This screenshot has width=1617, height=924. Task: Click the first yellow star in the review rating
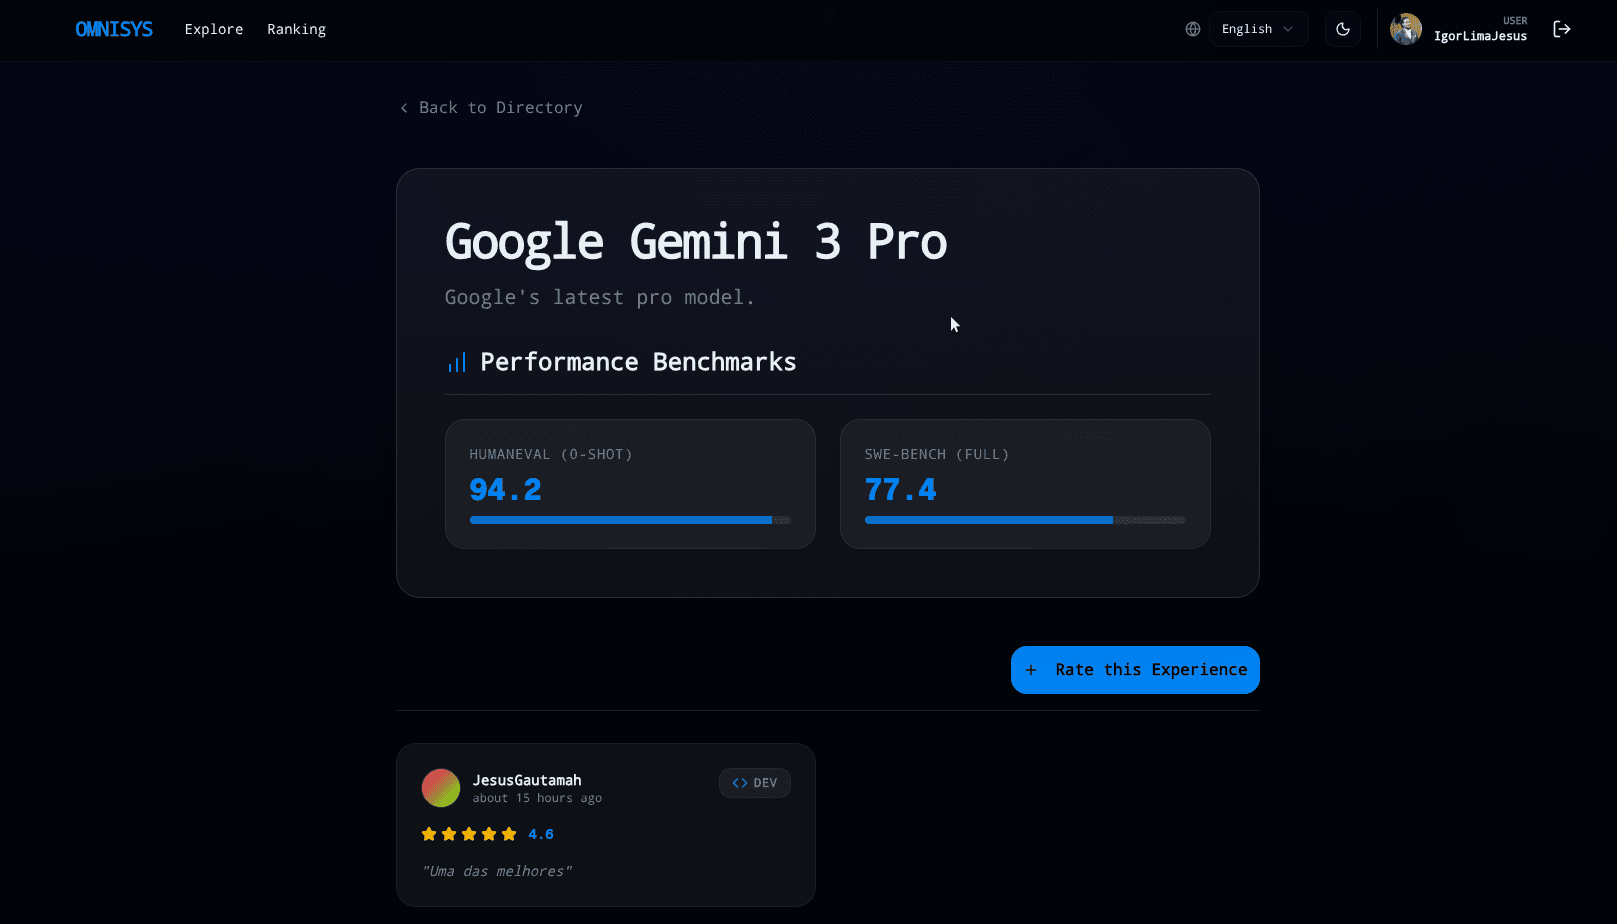(x=429, y=833)
